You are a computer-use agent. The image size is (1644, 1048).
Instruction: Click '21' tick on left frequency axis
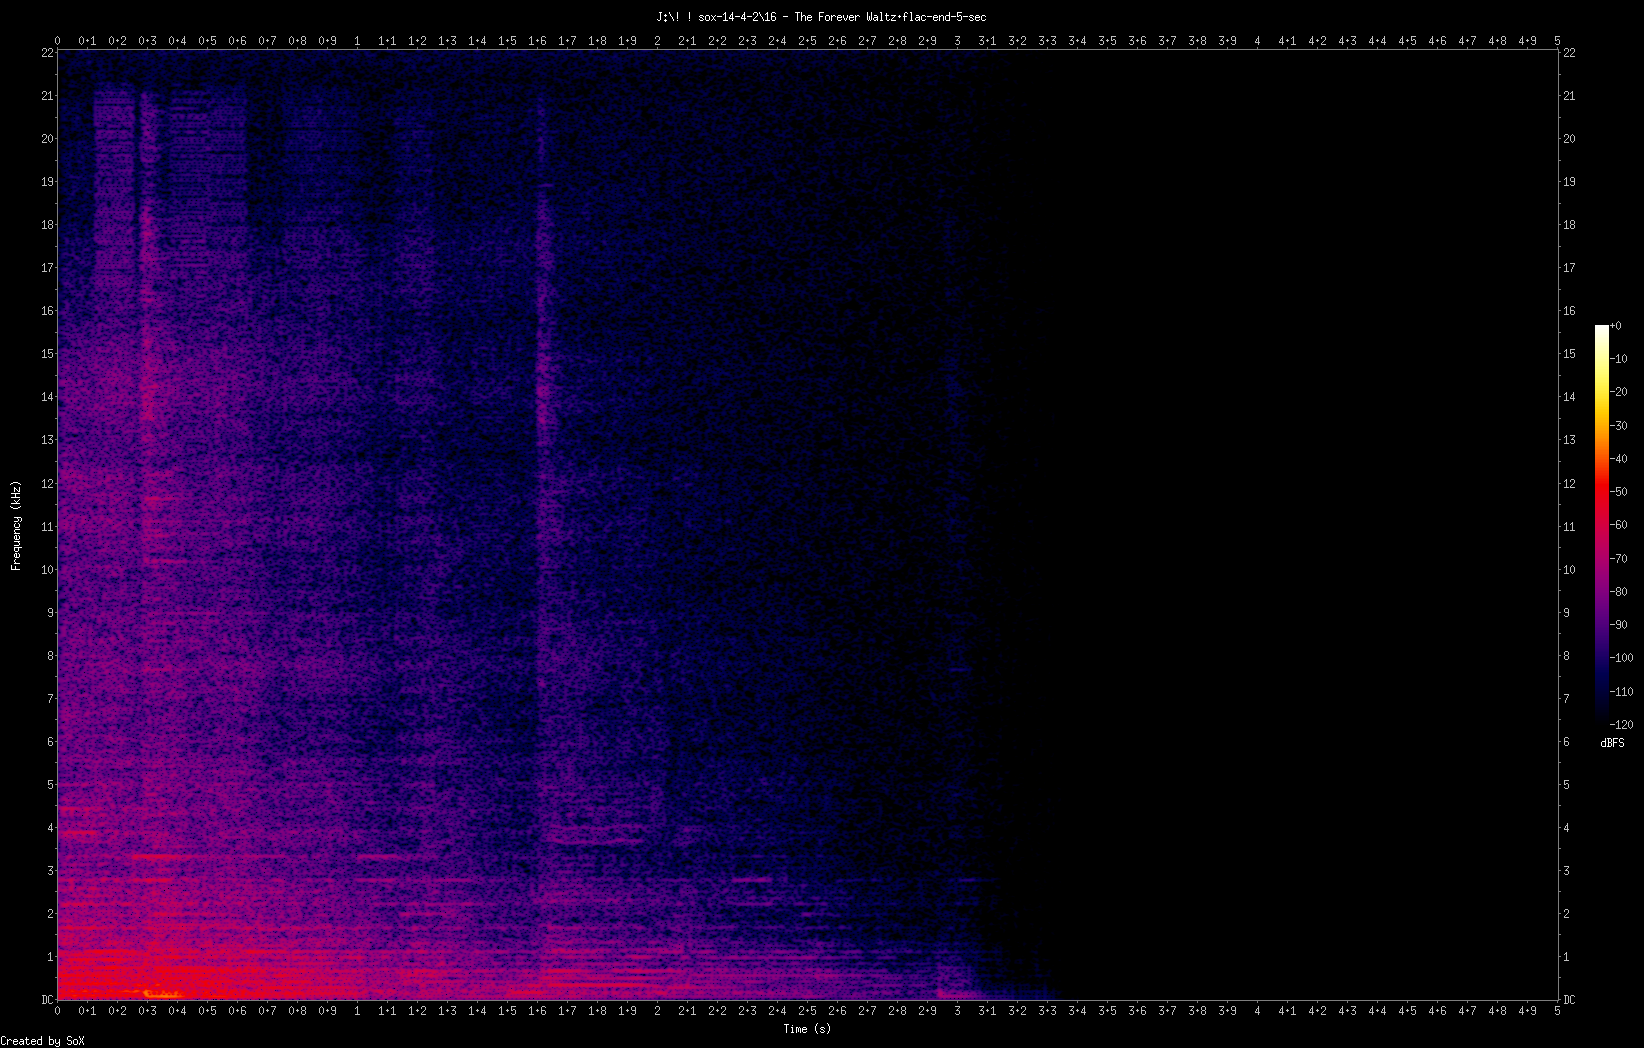(x=47, y=96)
